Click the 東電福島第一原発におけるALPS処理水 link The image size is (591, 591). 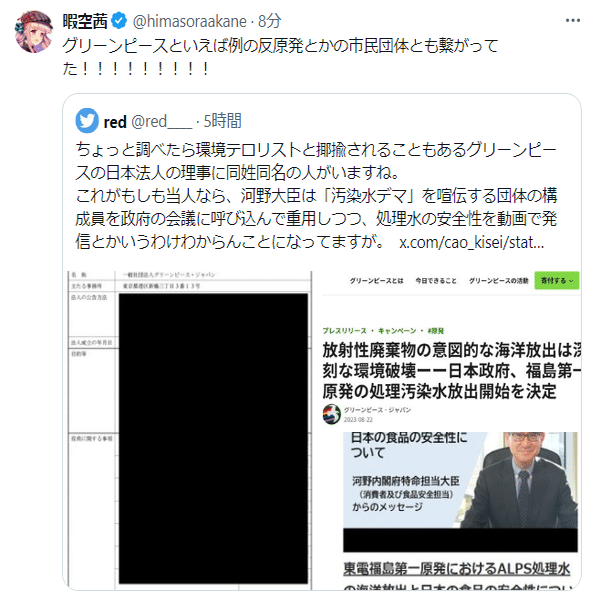click(x=456, y=569)
